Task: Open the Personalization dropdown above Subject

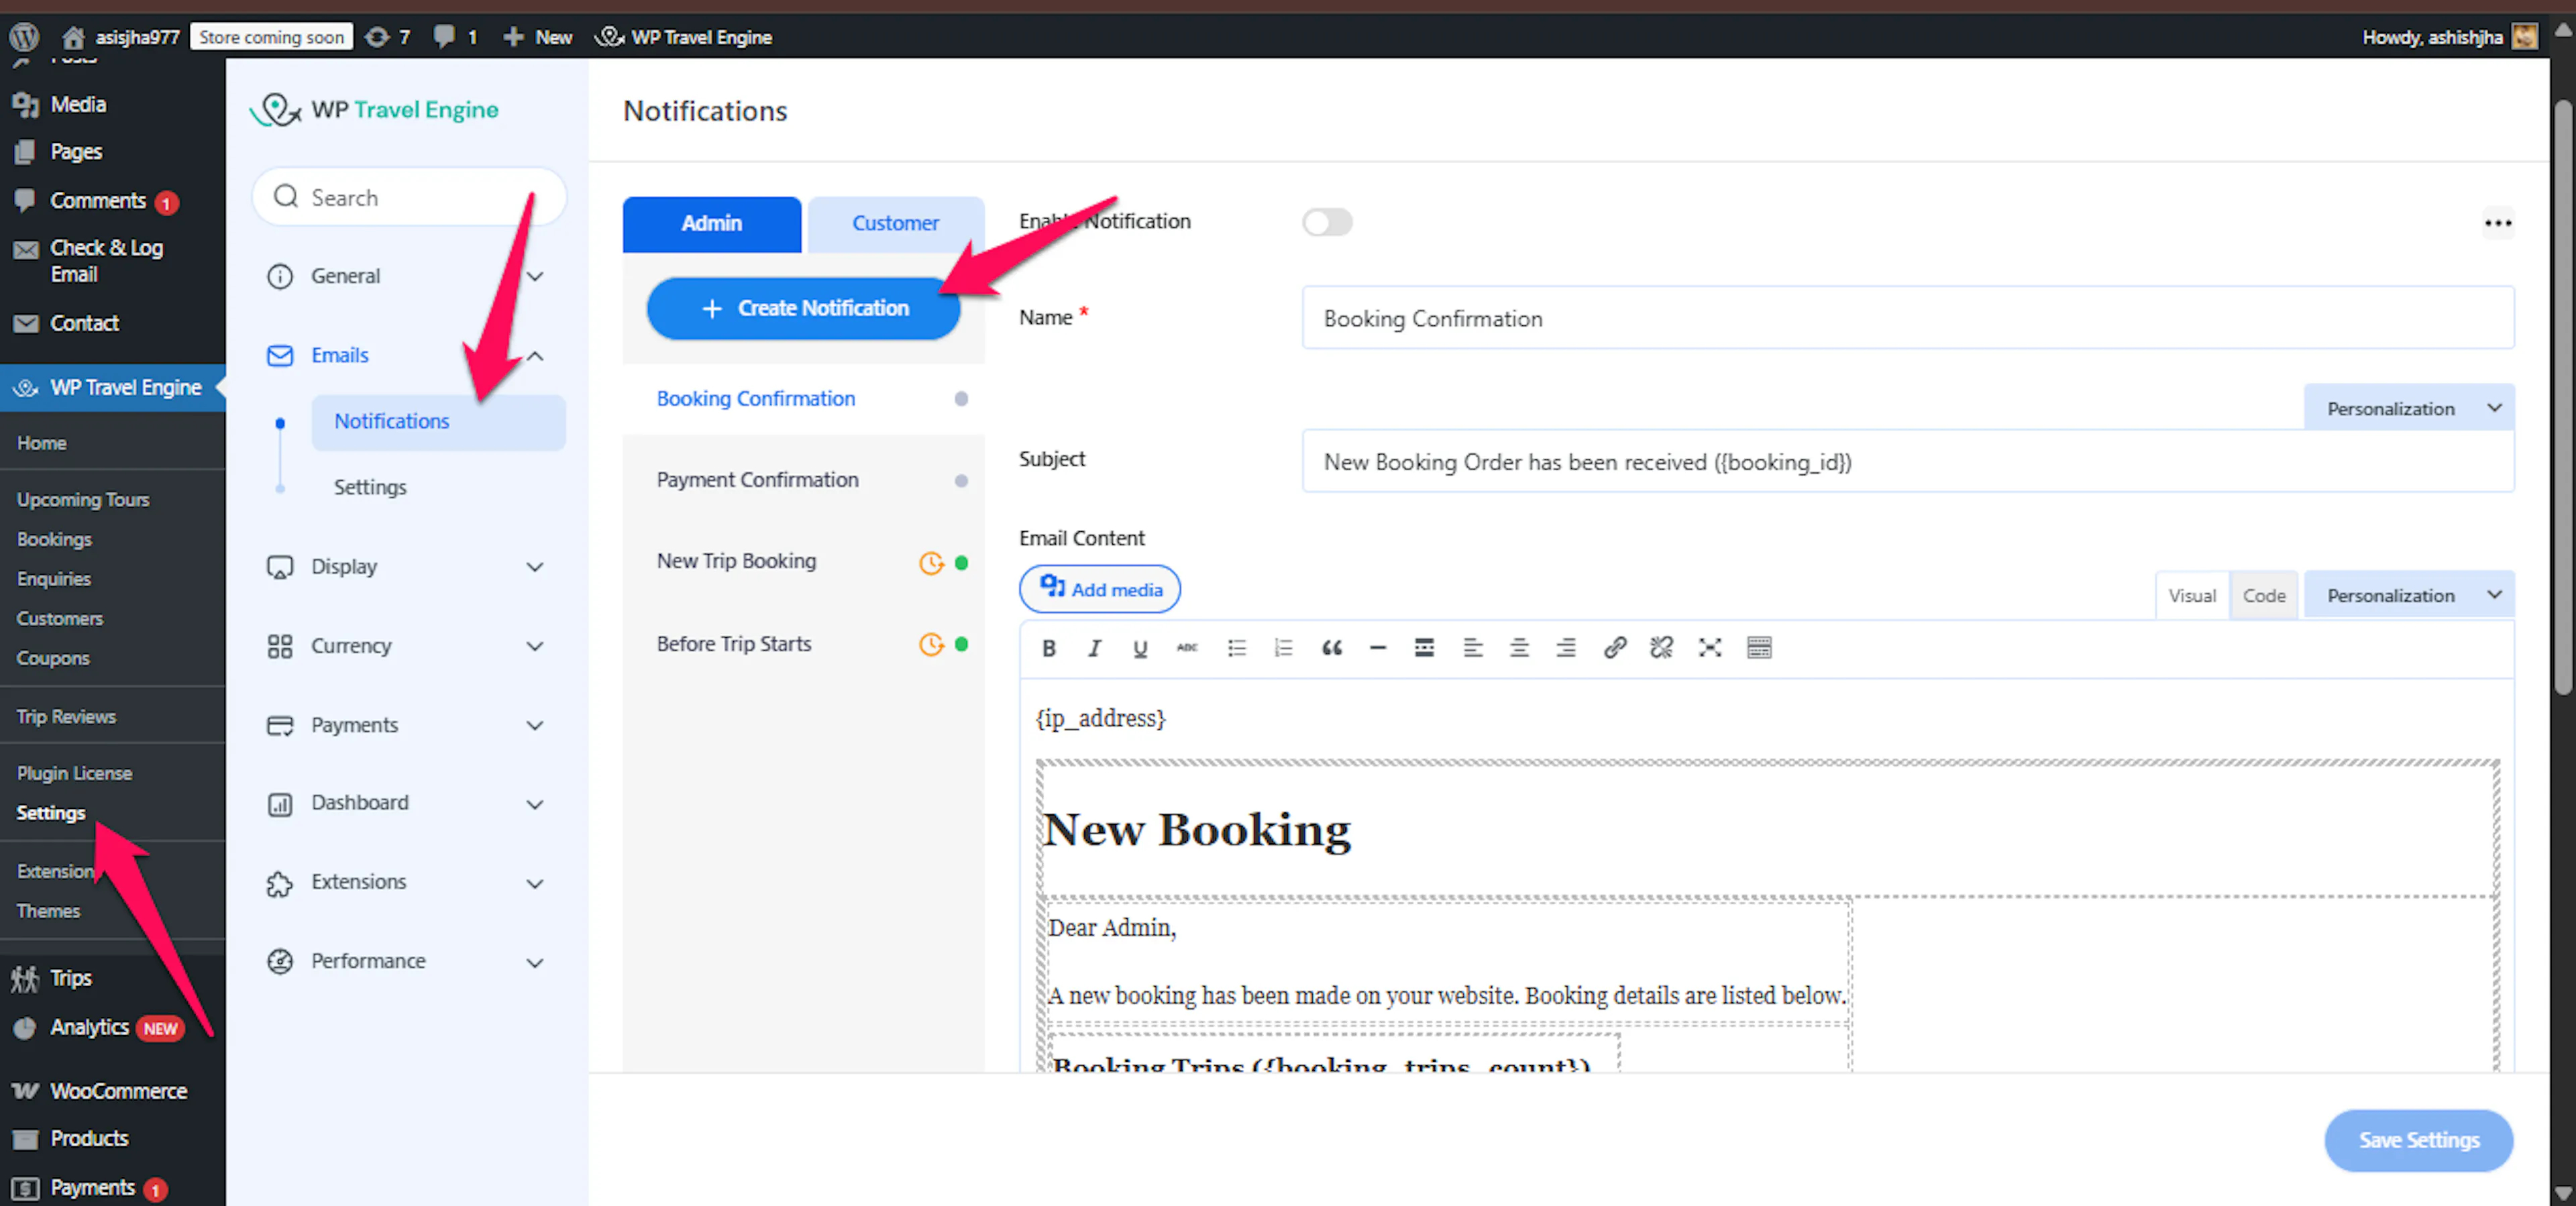Action: [2408, 408]
